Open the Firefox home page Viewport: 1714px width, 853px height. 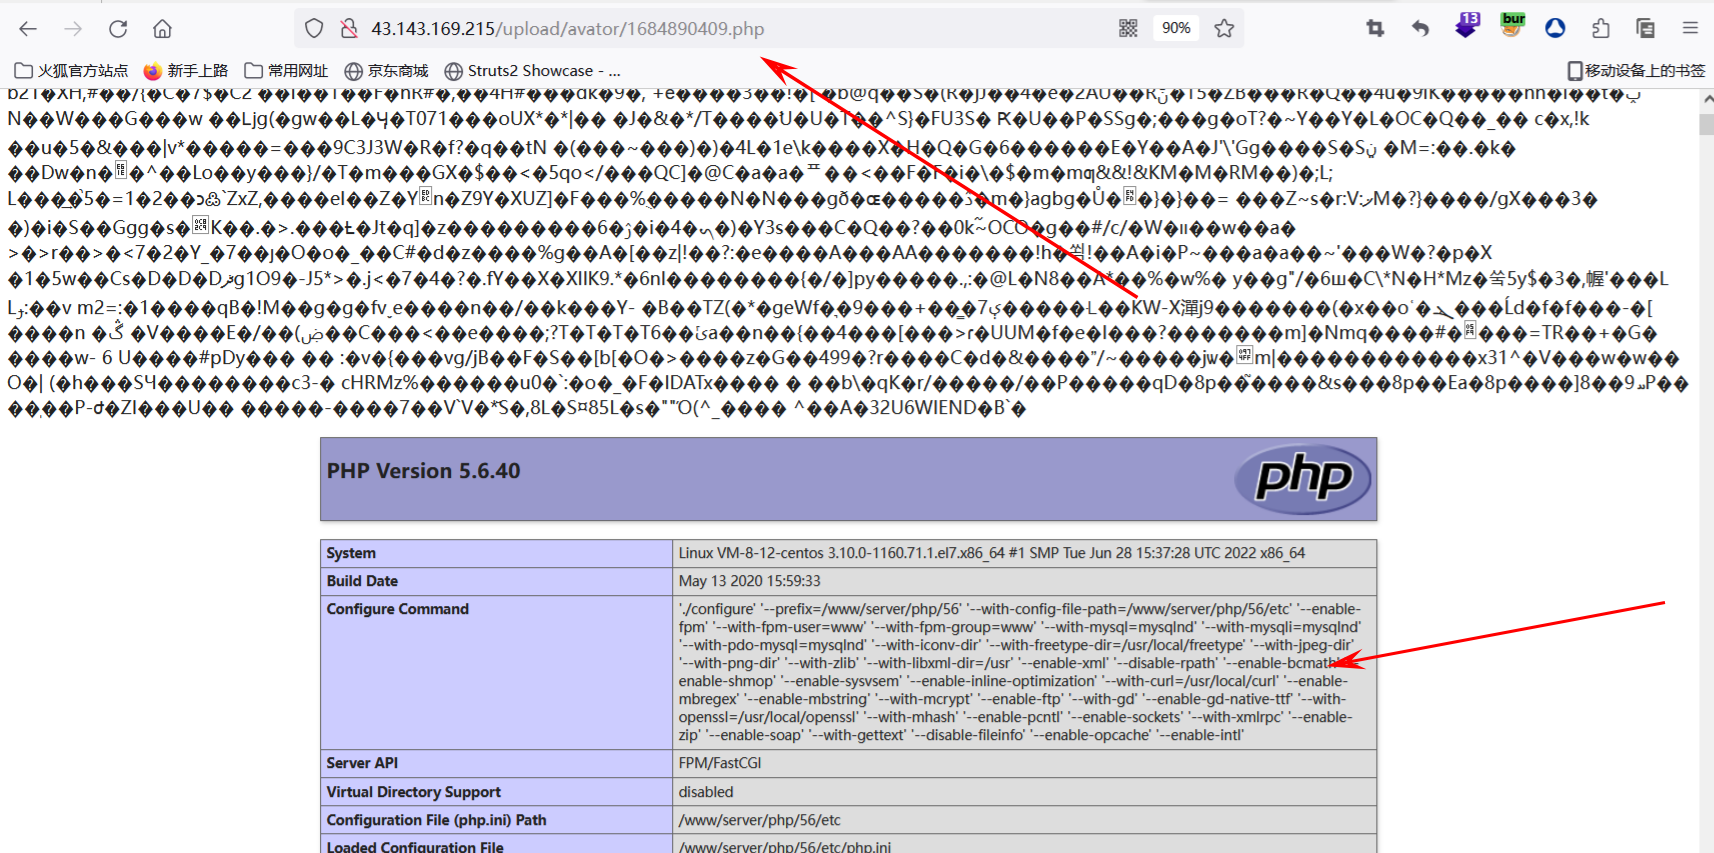(x=163, y=29)
